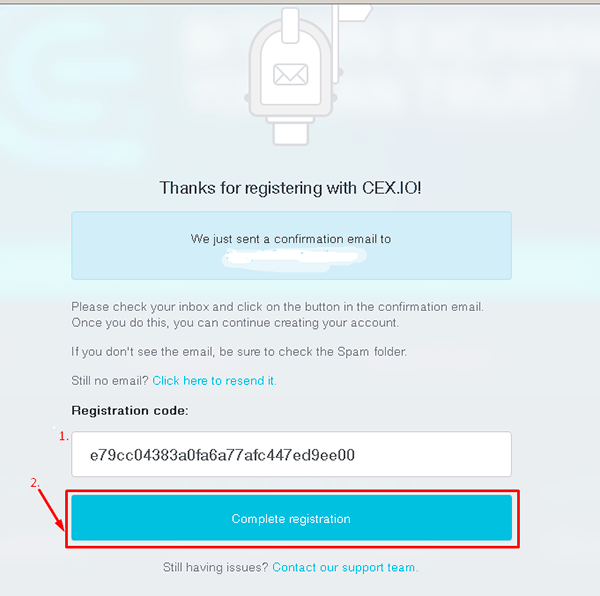Click the blue confirmation email notice box
The width and height of the screenshot is (600, 596).
[292, 246]
